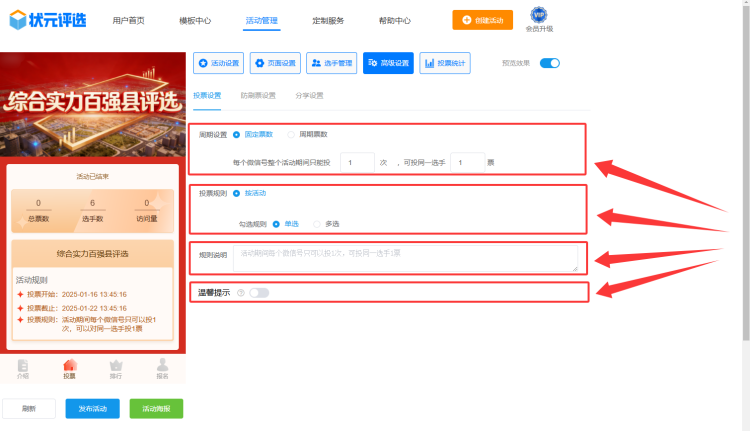
Task: Switch to the 防刷票设置 tab
Action: click(x=258, y=96)
